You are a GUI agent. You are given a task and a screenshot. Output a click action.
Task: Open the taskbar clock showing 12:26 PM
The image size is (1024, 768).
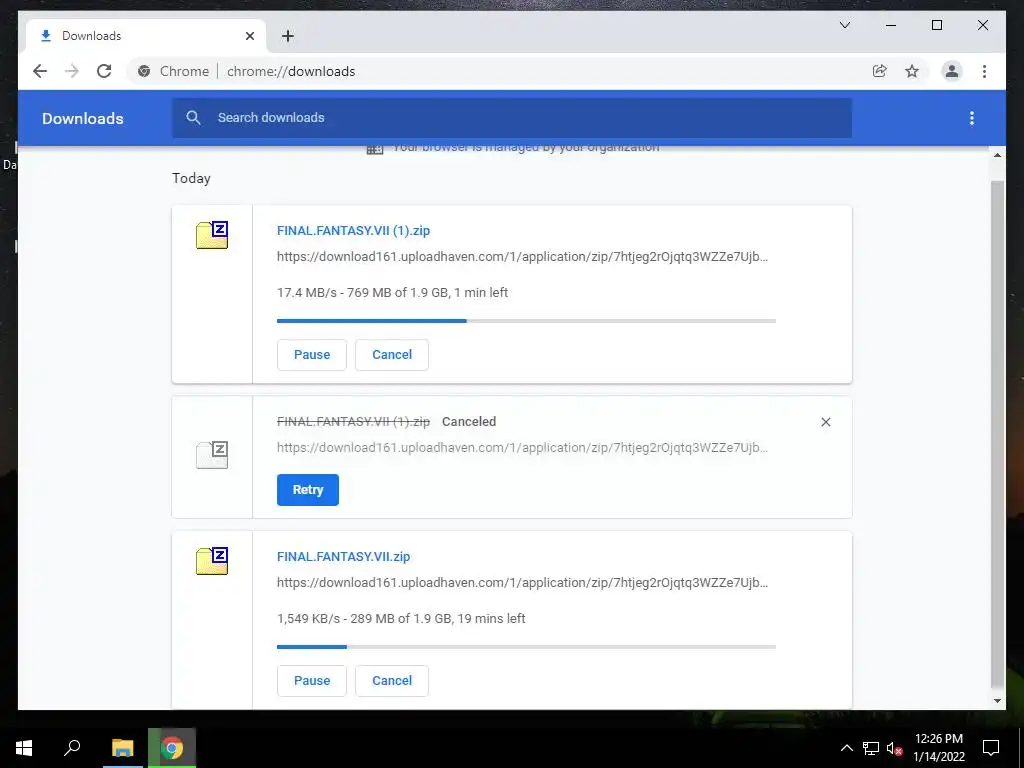939,748
